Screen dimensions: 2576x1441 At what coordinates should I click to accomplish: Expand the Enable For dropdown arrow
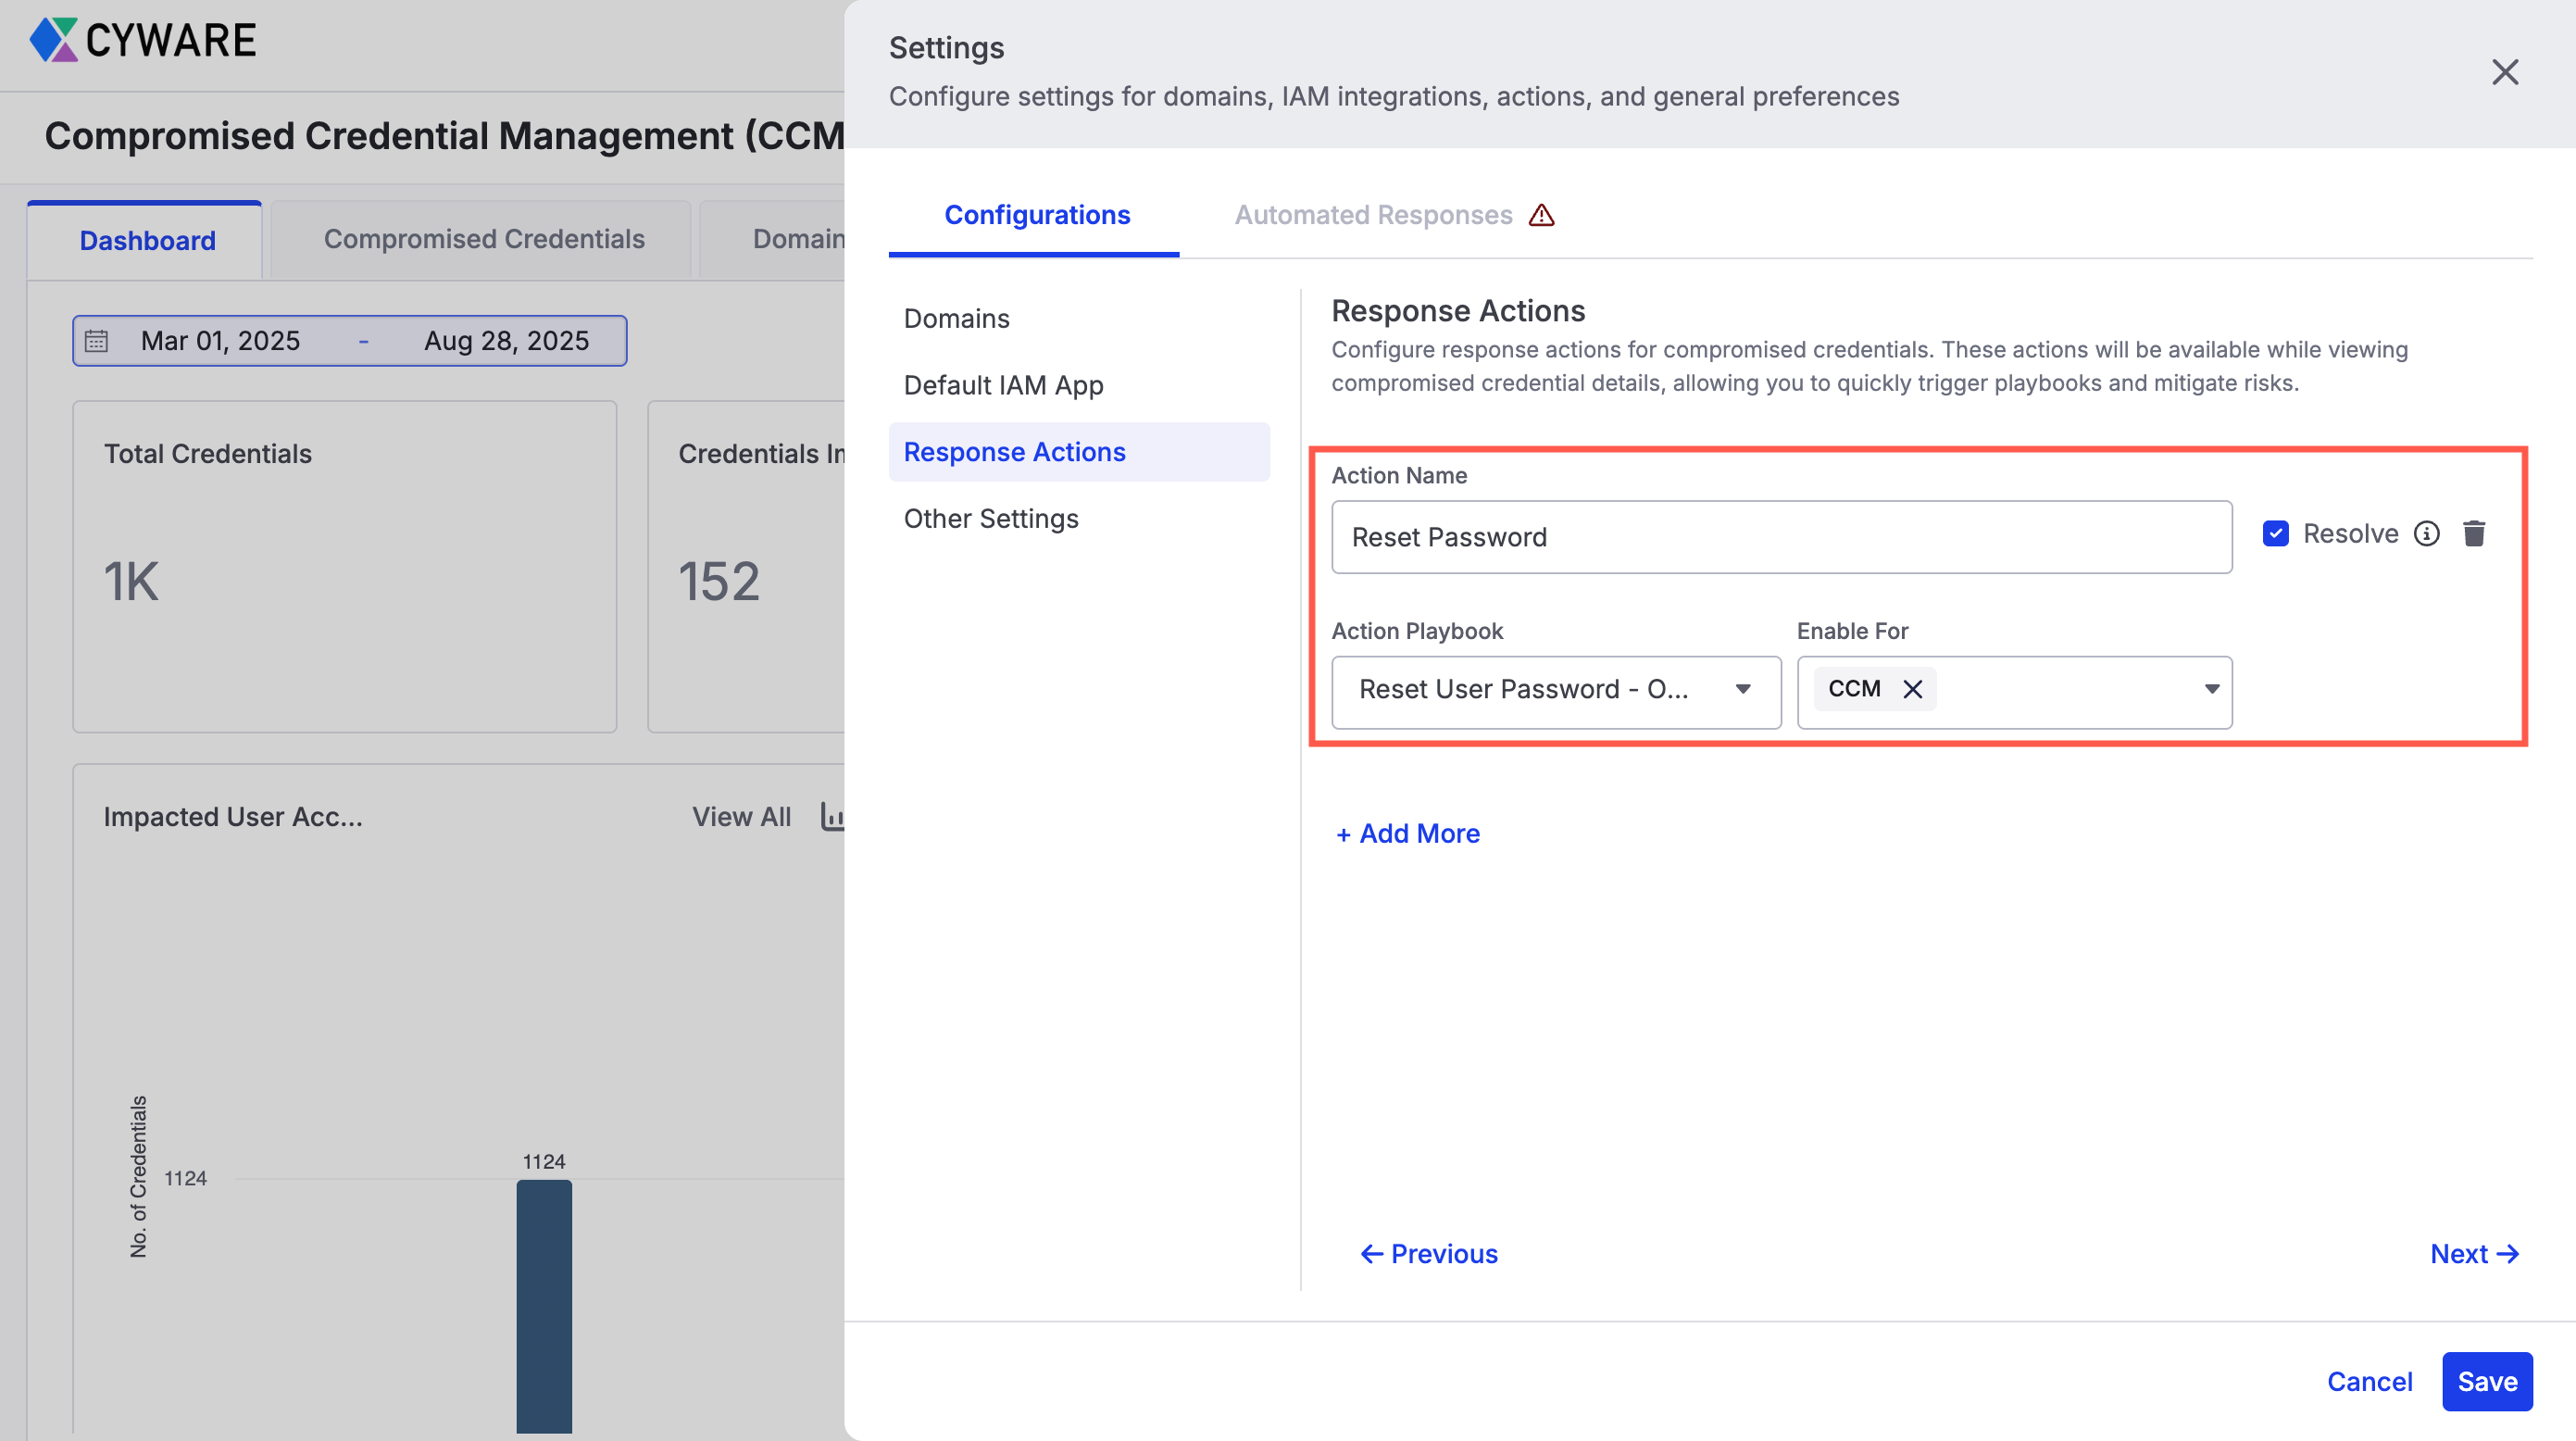click(x=2211, y=689)
